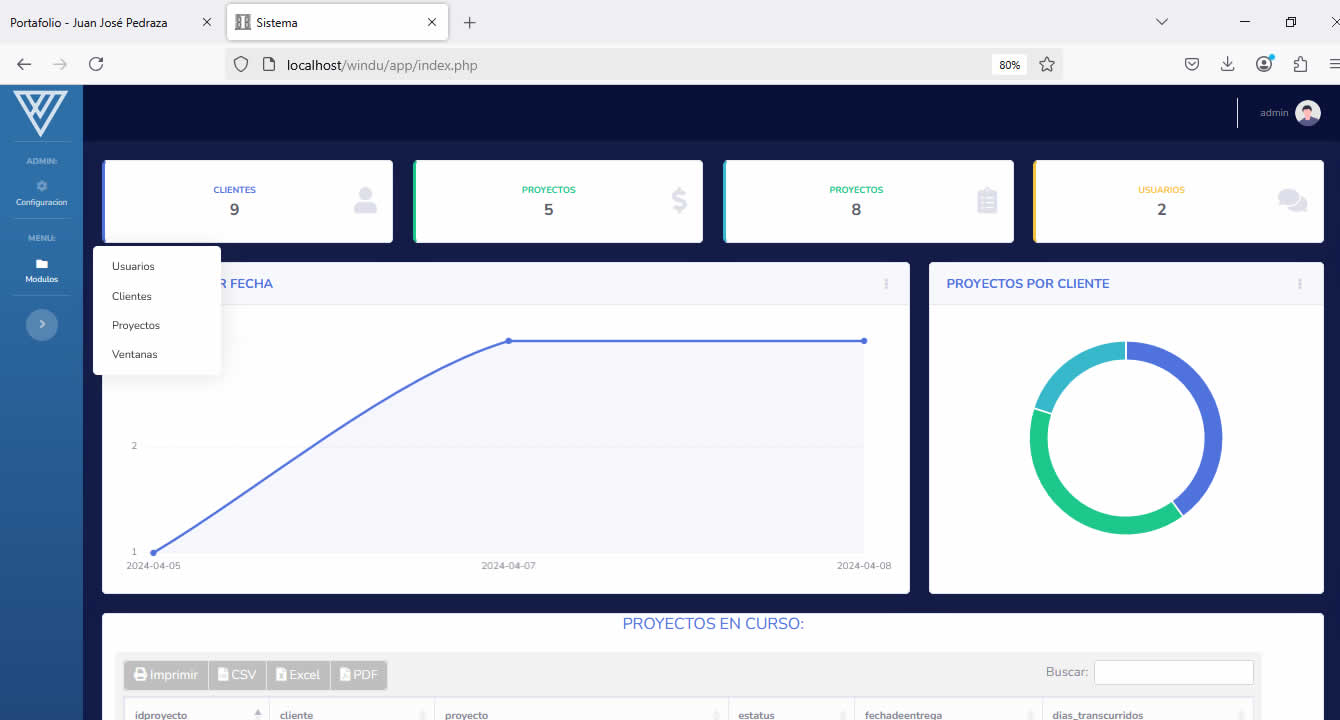
Task: Open Proyectos por Cliente chart options
Action: (1300, 284)
